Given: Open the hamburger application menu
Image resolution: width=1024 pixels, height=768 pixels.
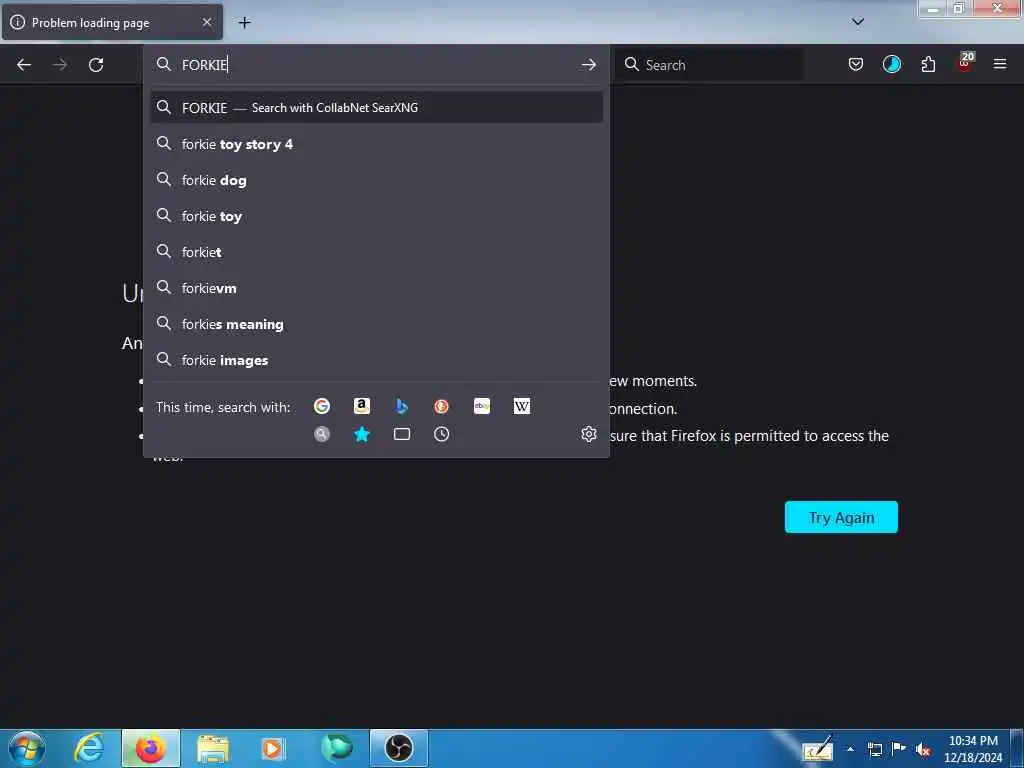Looking at the screenshot, I should [1000, 64].
